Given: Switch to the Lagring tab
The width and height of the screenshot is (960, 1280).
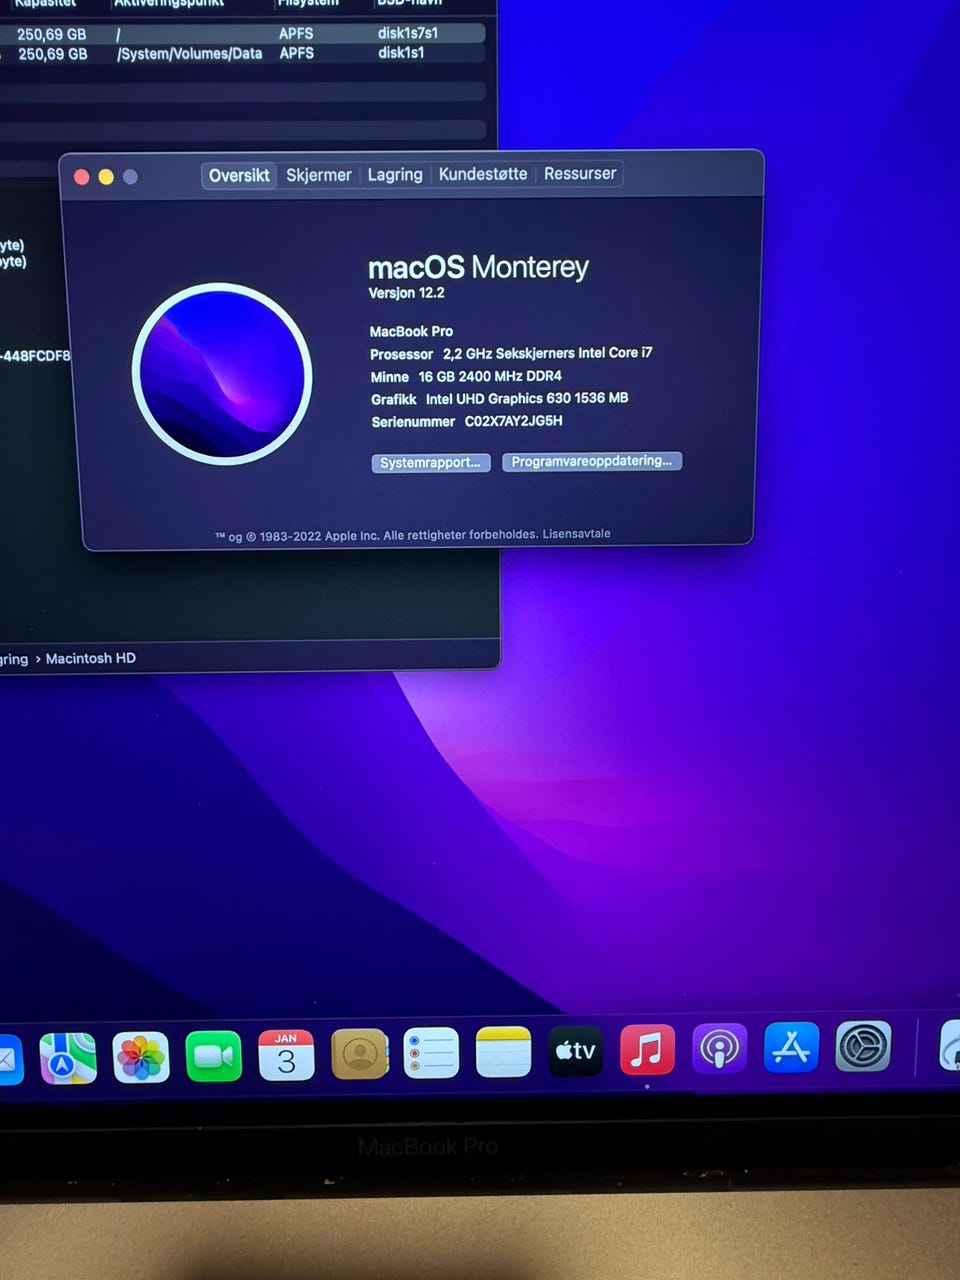Looking at the screenshot, I should coord(395,174).
